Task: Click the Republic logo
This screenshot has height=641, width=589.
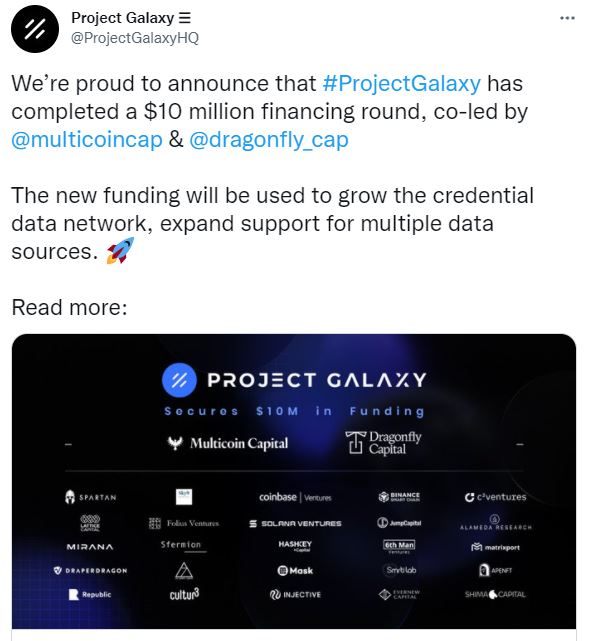Action: [x=90, y=594]
